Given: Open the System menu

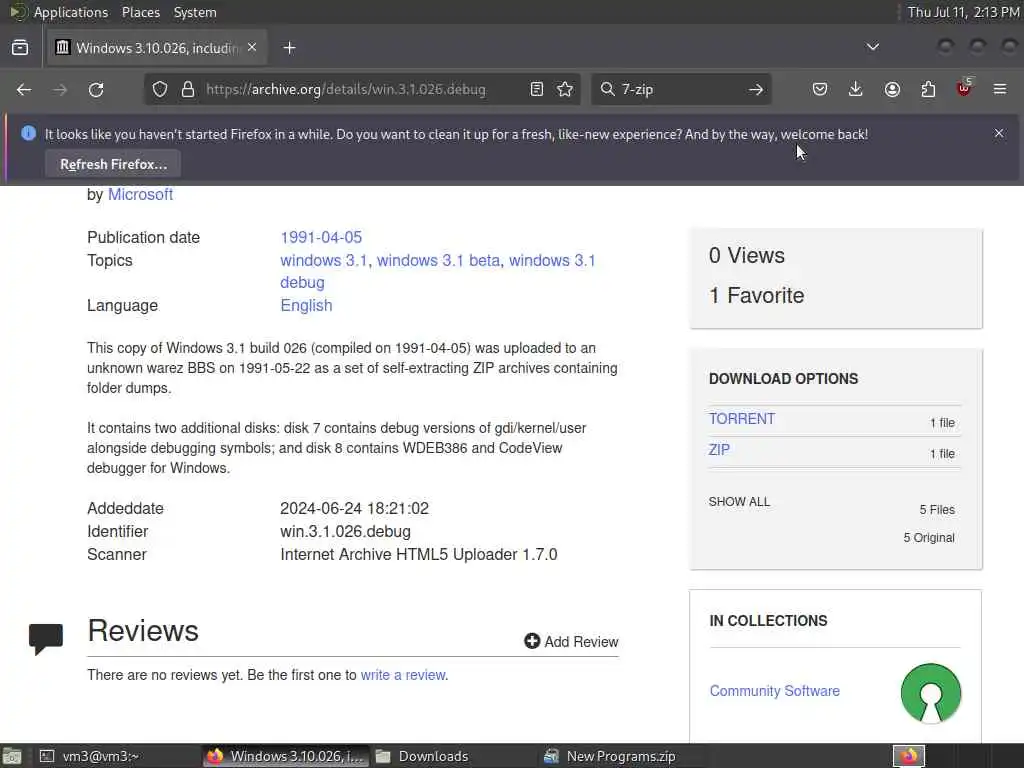Looking at the screenshot, I should (195, 12).
